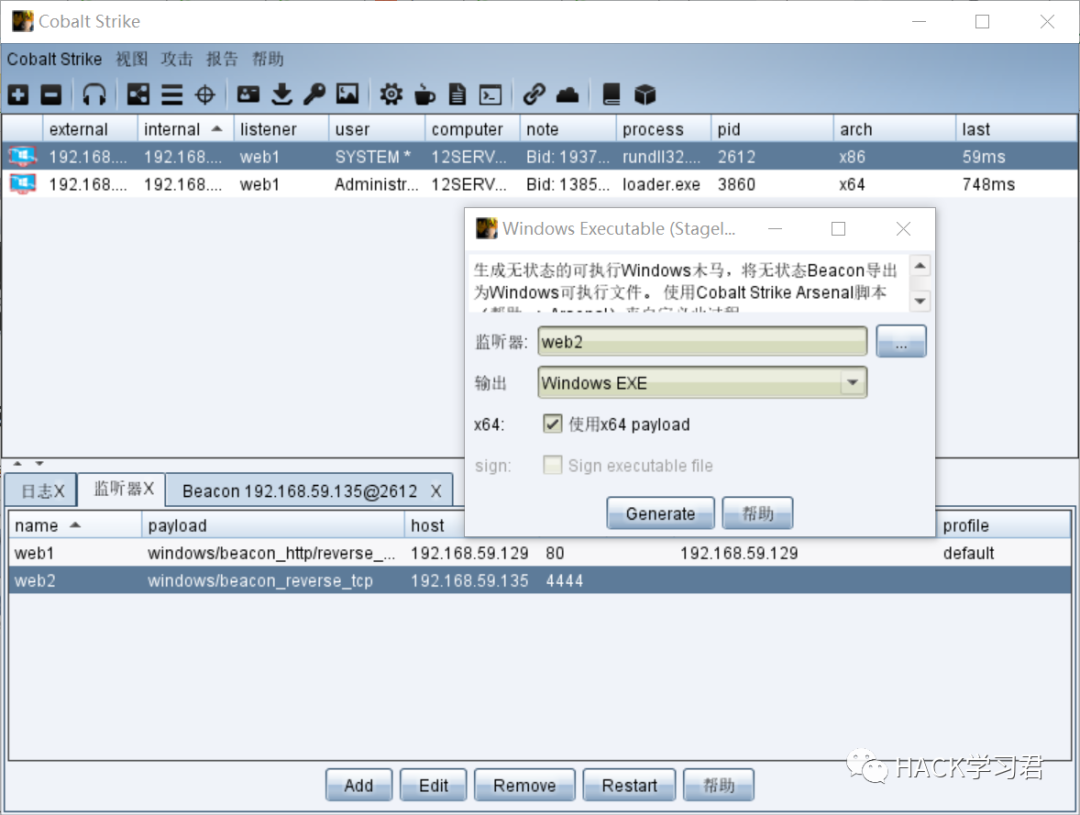Open the screenshots picture icon
The height and width of the screenshot is (815, 1080).
[x=347, y=94]
